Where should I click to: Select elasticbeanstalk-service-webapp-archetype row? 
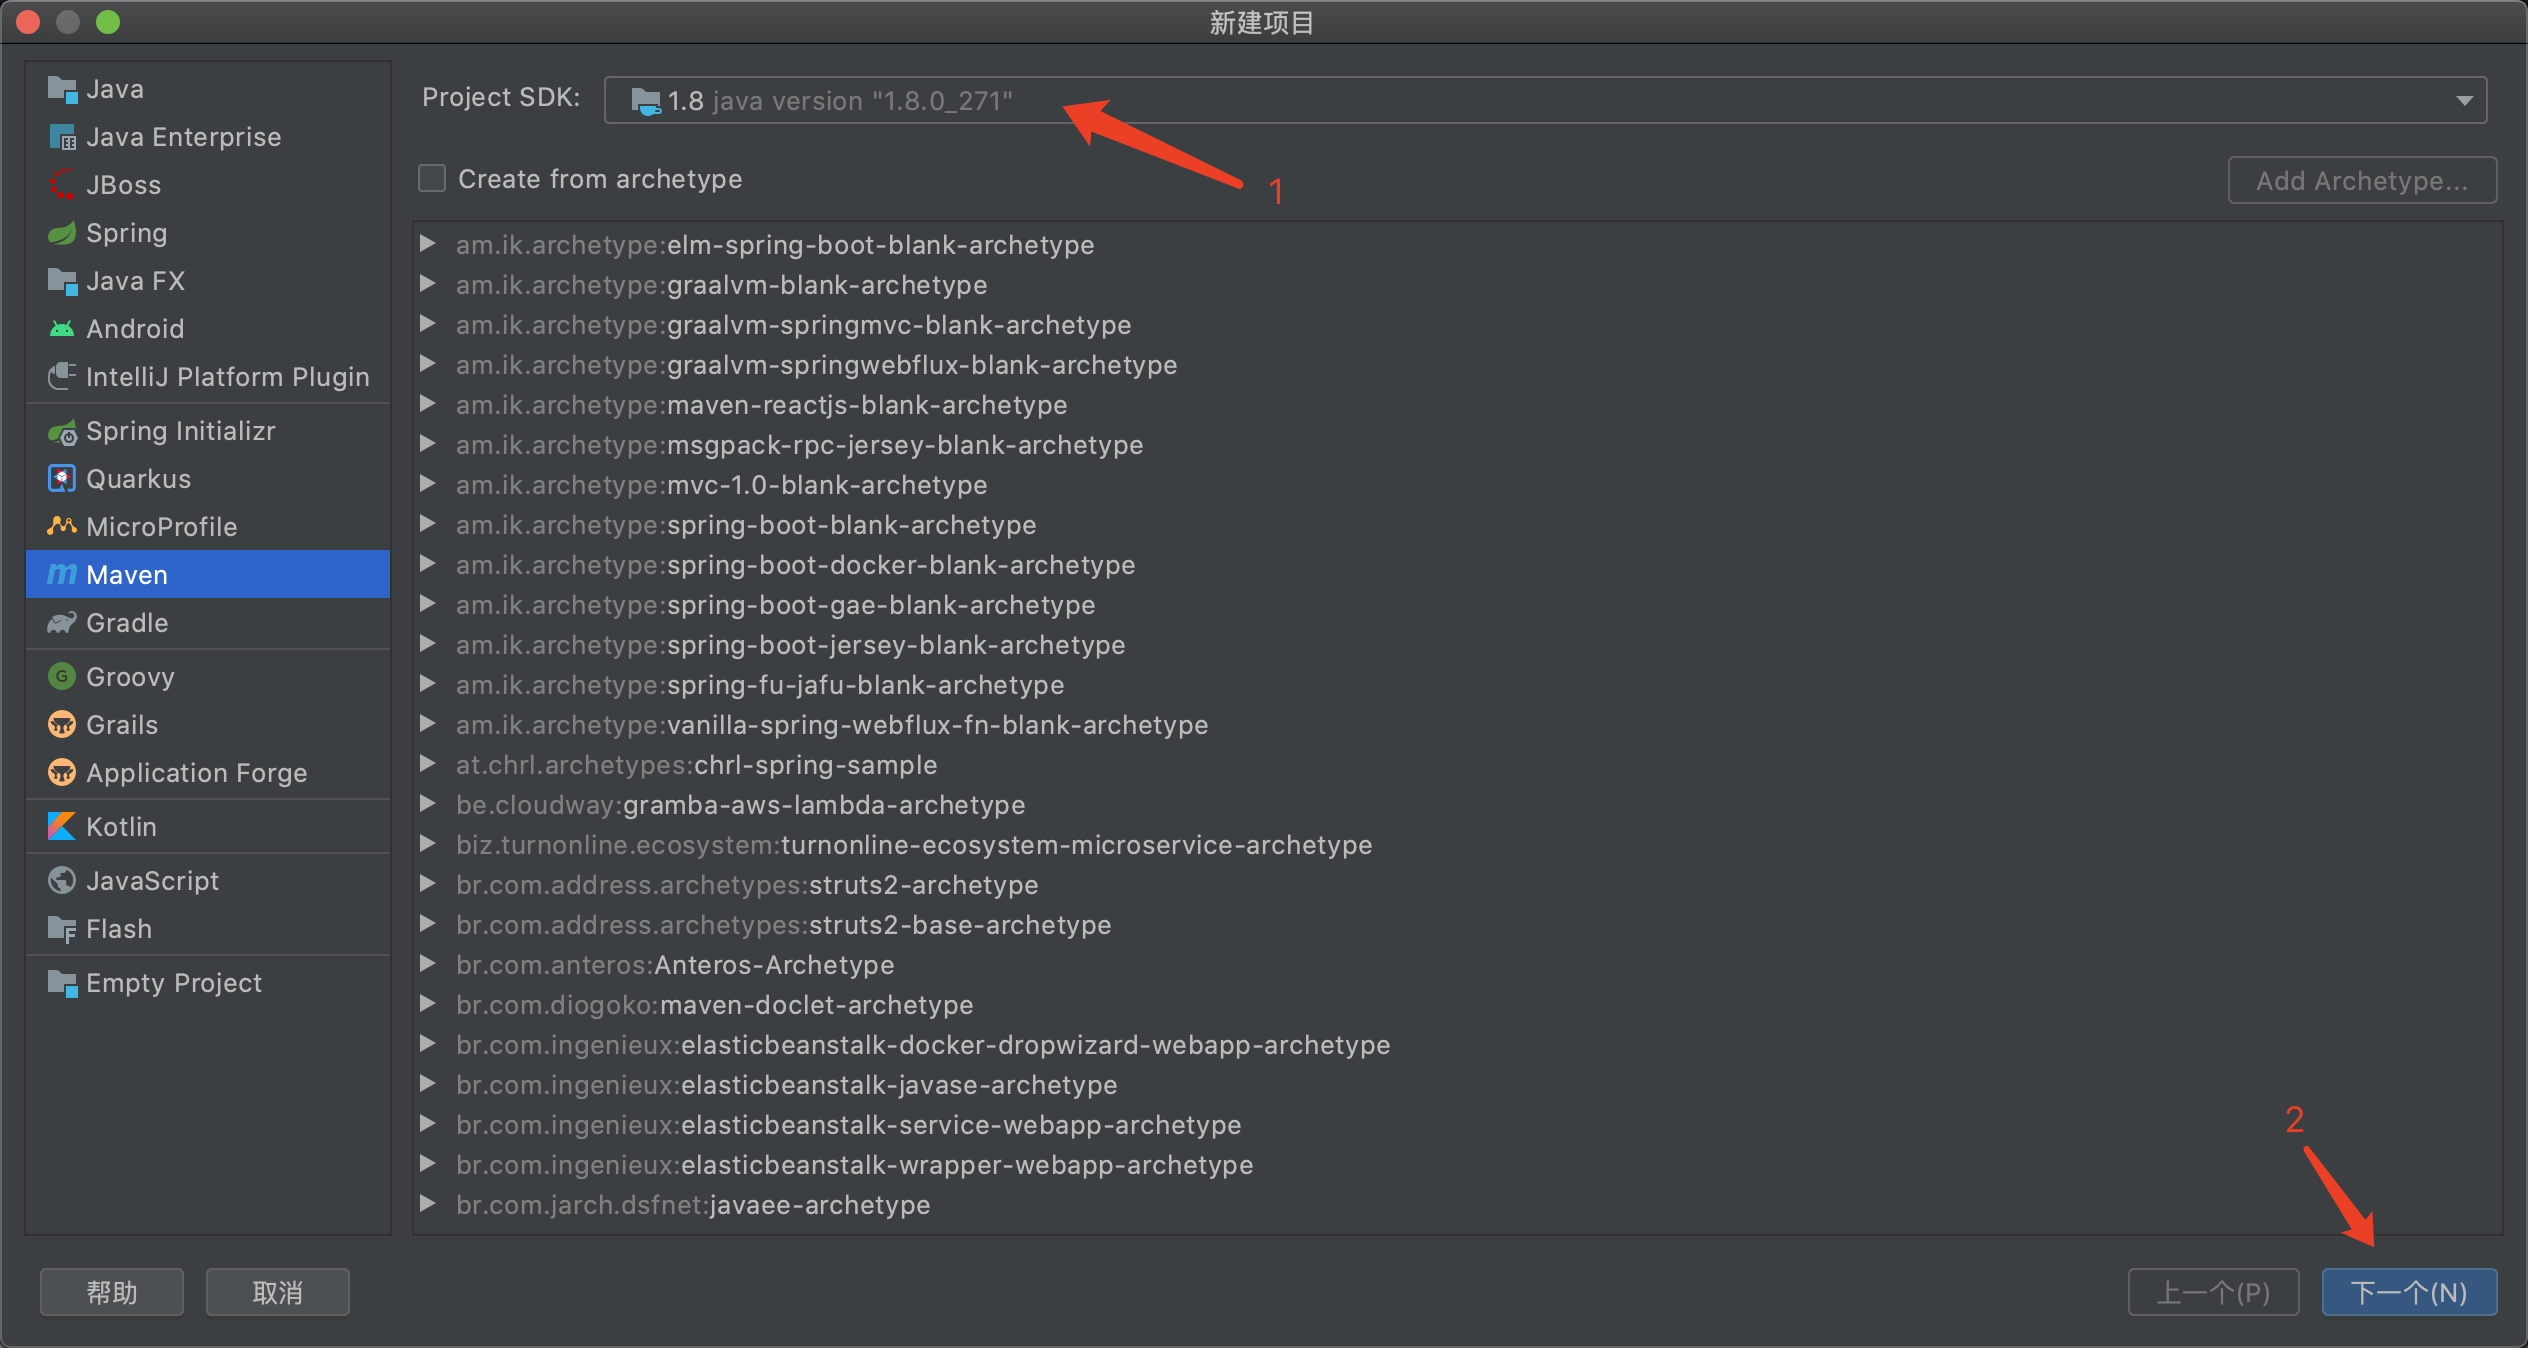tap(1457, 1125)
